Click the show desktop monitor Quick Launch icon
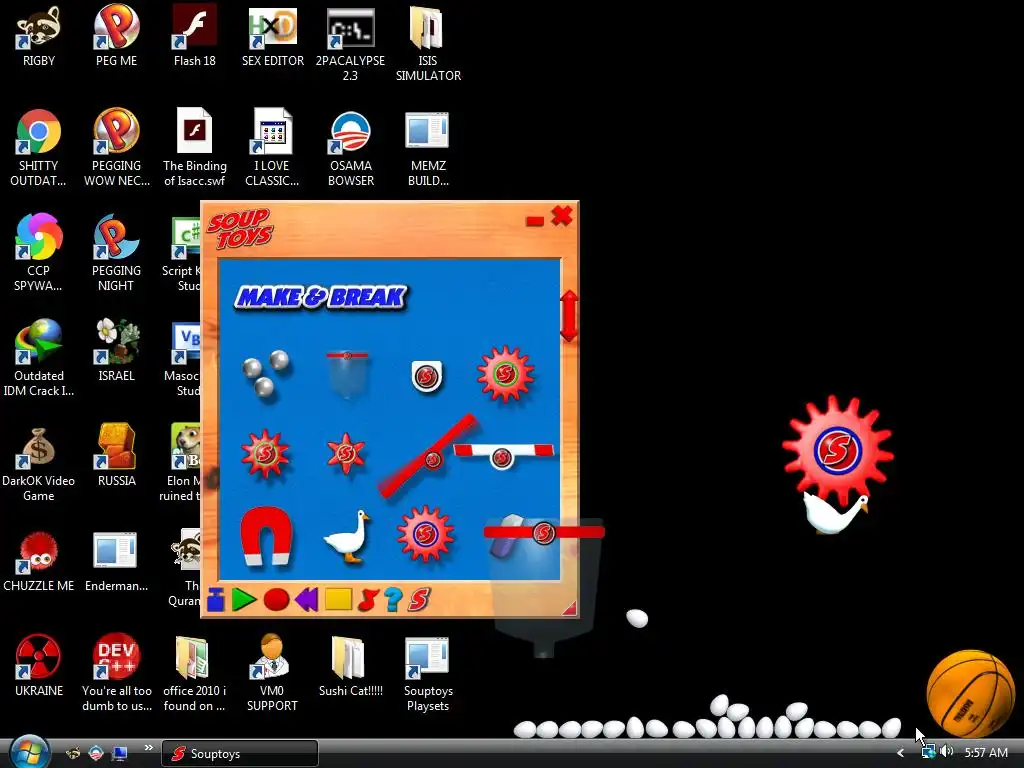 [x=120, y=753]
